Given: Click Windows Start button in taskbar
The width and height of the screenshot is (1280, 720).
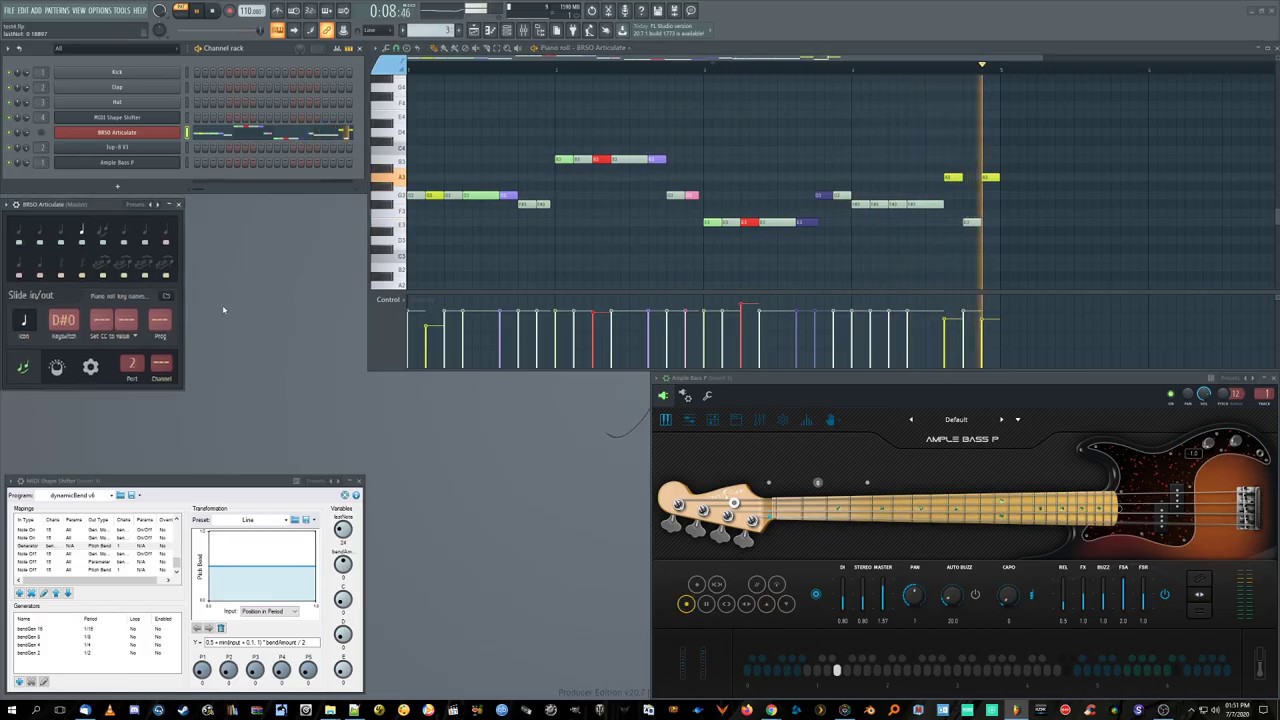Looking at the screenshot, I should (x=12, y=711).
